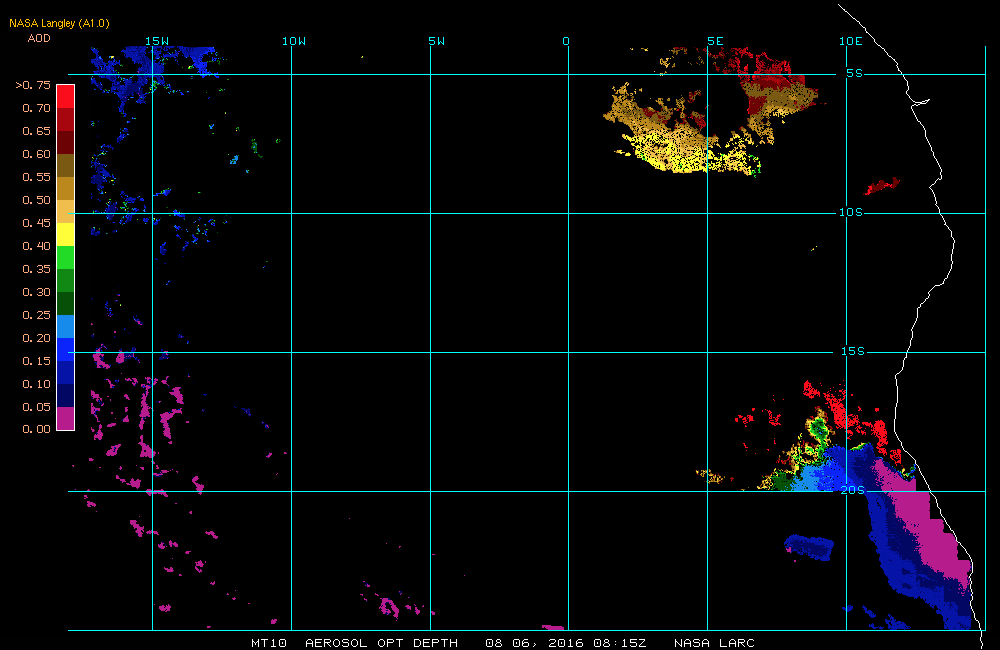Image resolution: width=1000 pixels, height=650 pixels.
Task: Click the "AOD" label above the legend
Action: pos(39,38)
